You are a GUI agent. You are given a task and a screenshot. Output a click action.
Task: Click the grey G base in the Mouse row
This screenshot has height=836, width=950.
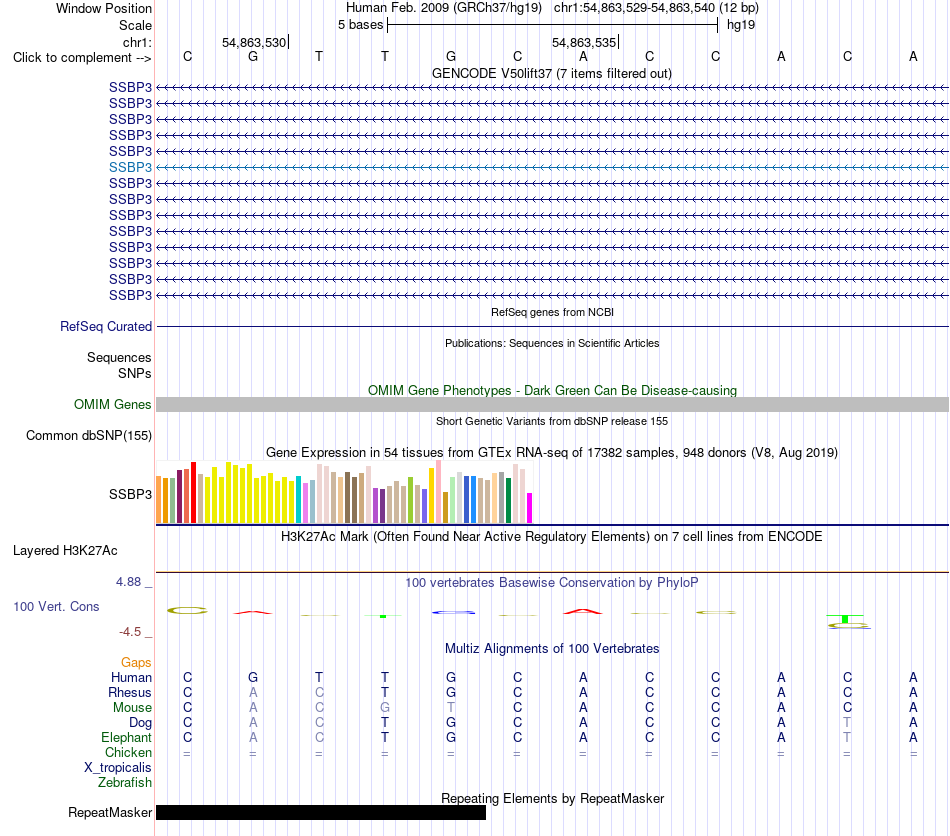click(x=385, y=708)
